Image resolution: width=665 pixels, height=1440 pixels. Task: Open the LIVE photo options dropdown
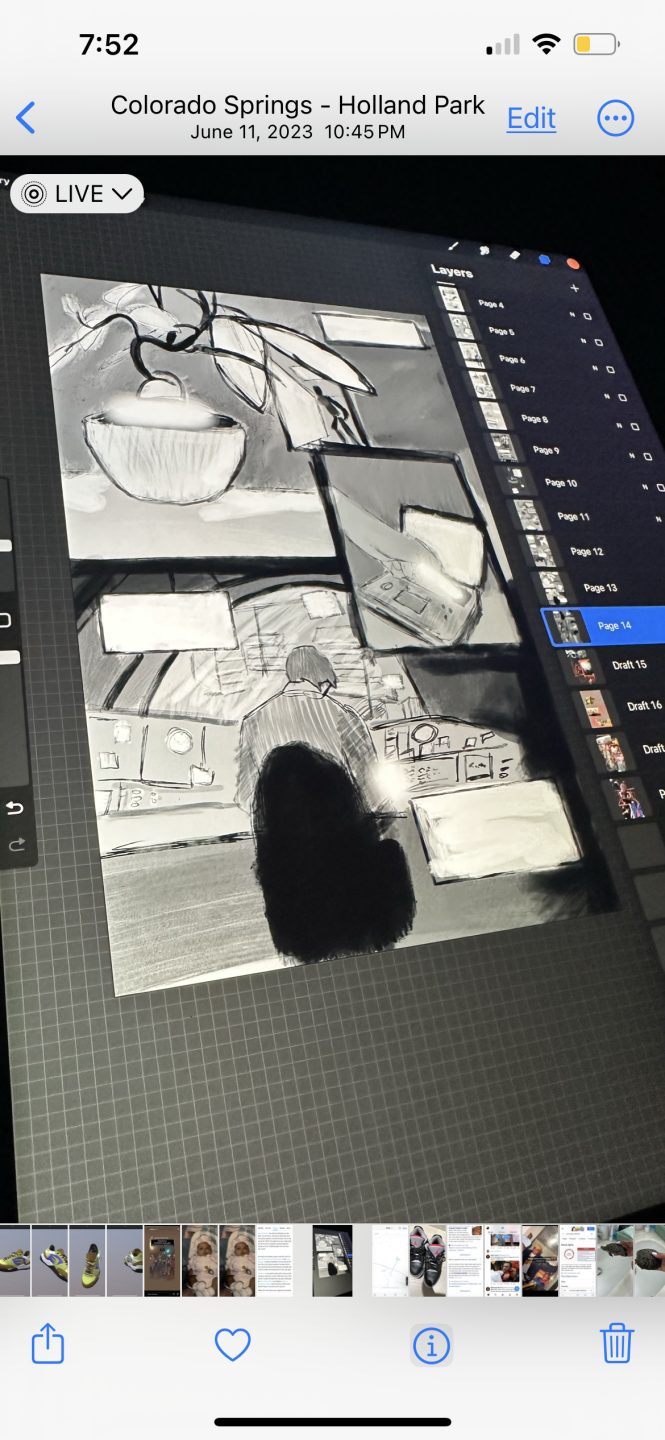click(77, 194)
